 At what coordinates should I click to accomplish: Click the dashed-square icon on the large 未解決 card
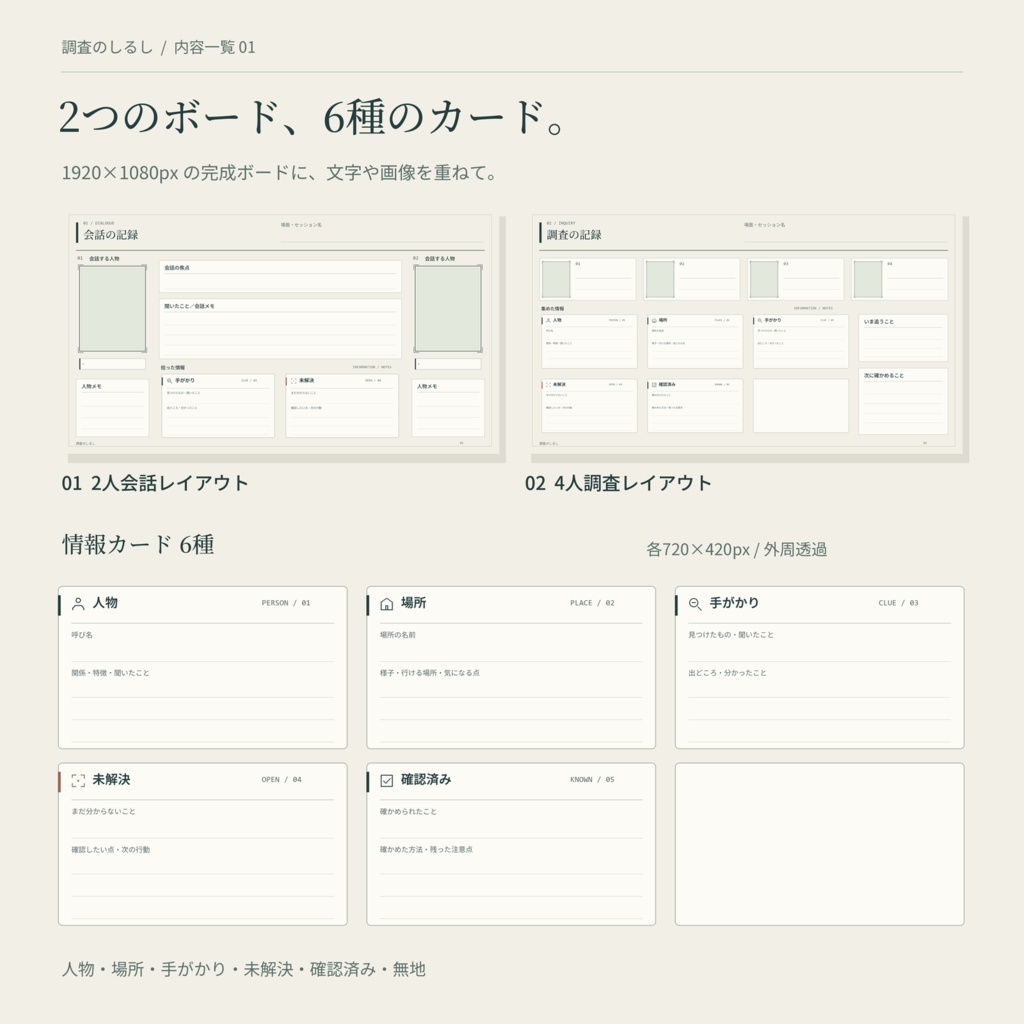(78, 780)
